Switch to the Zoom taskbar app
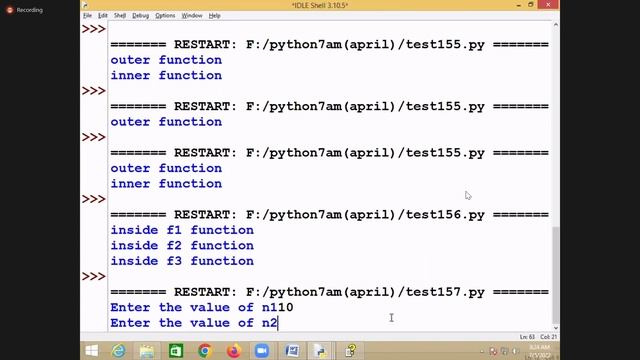 [262, 351]
